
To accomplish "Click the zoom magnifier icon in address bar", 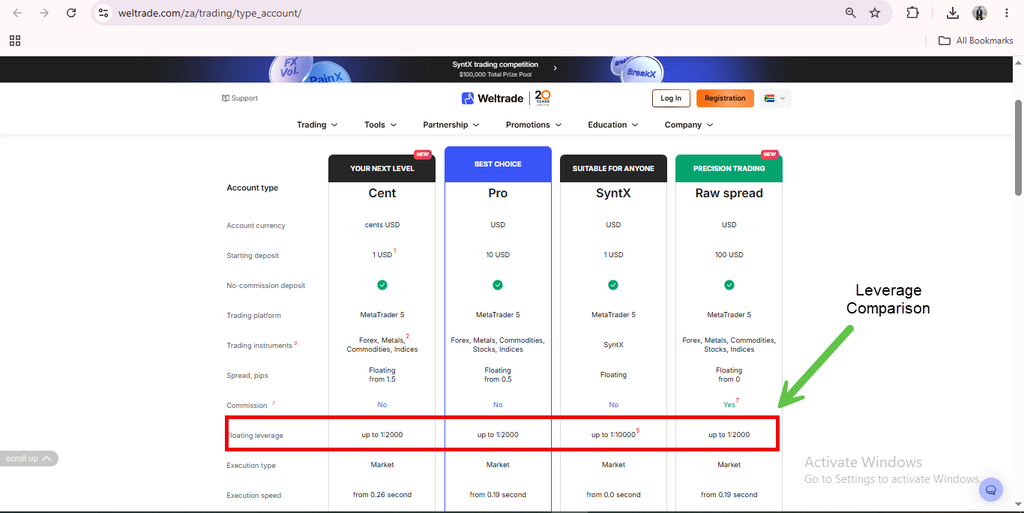I will [850, 13].
